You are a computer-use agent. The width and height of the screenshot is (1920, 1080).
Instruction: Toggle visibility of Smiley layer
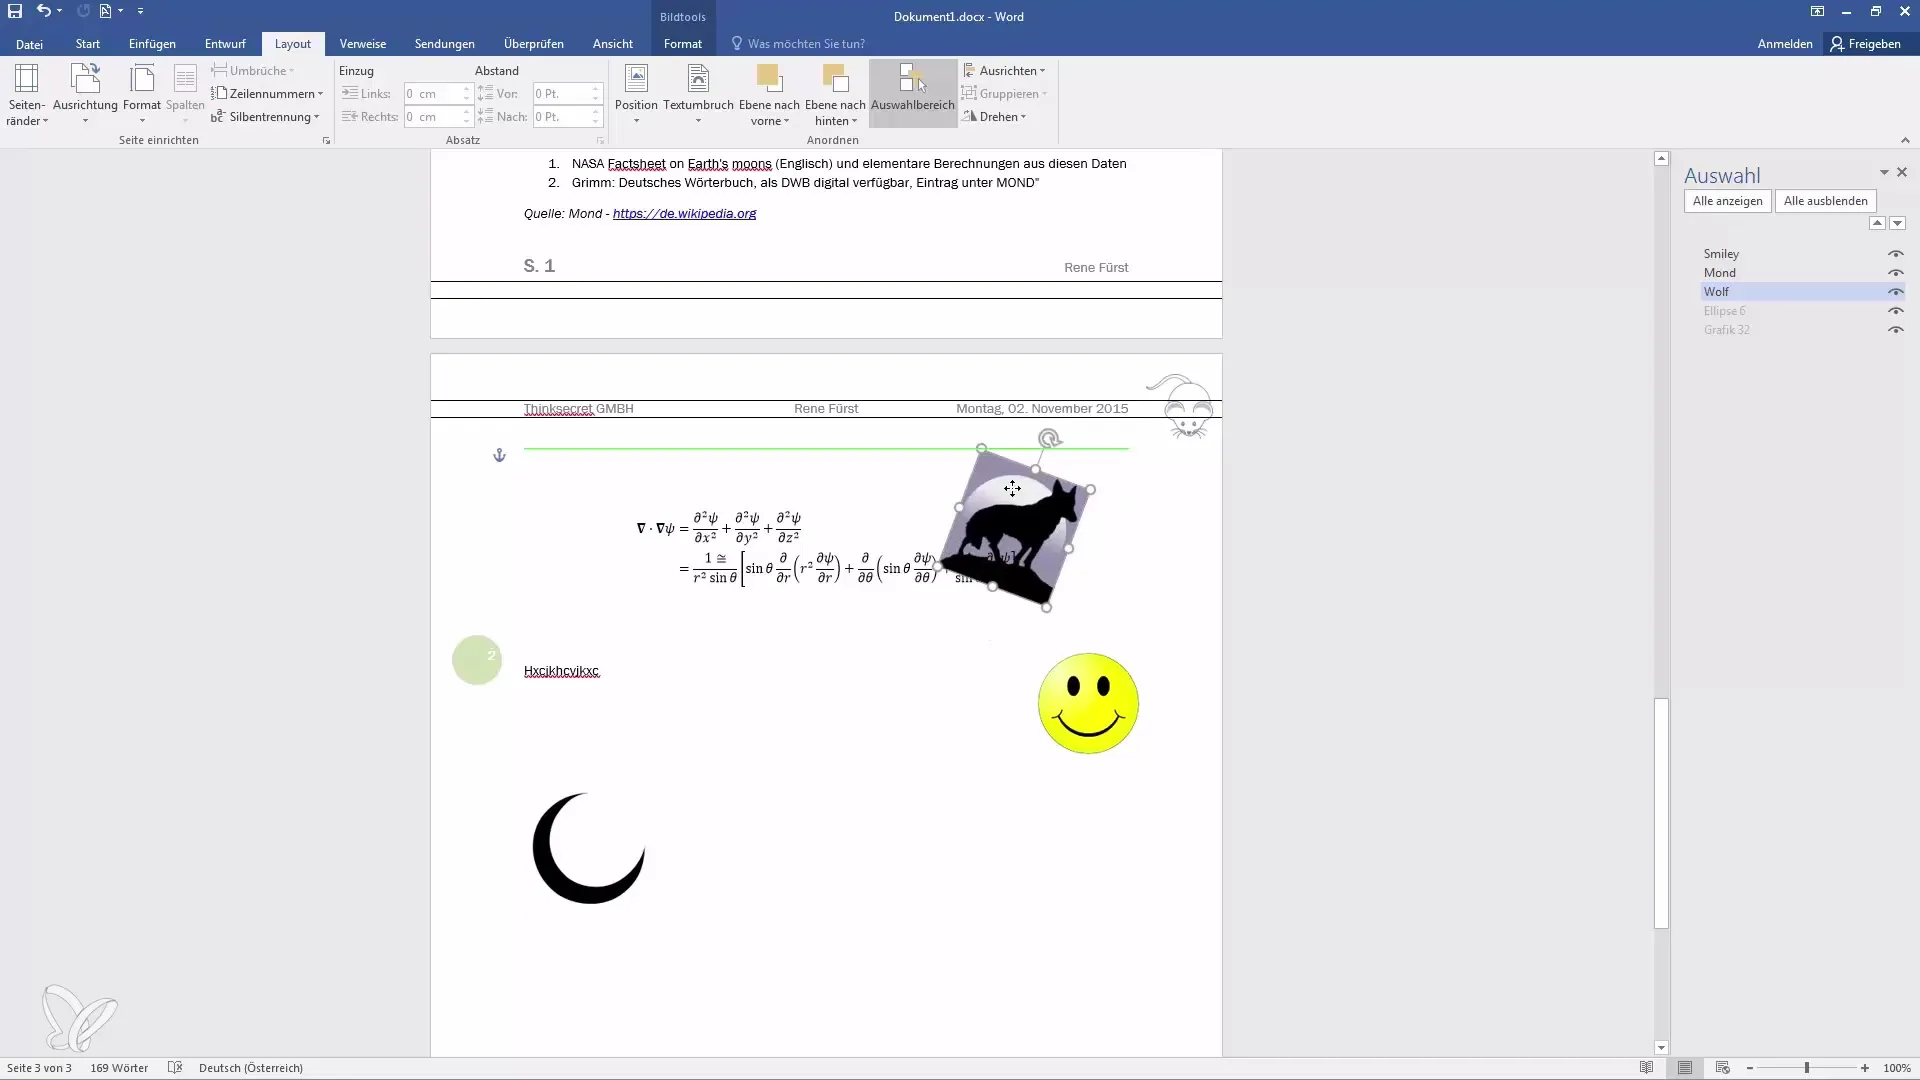click(1896, 252)
